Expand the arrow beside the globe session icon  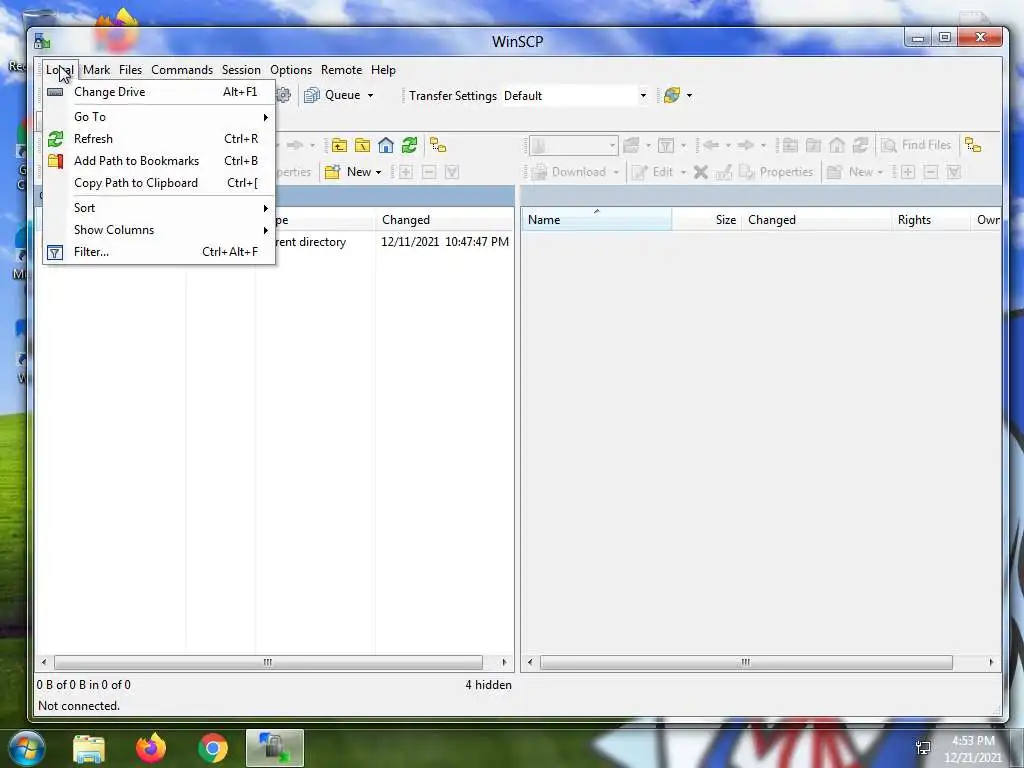pyautogui.click(x=689, y=95)
